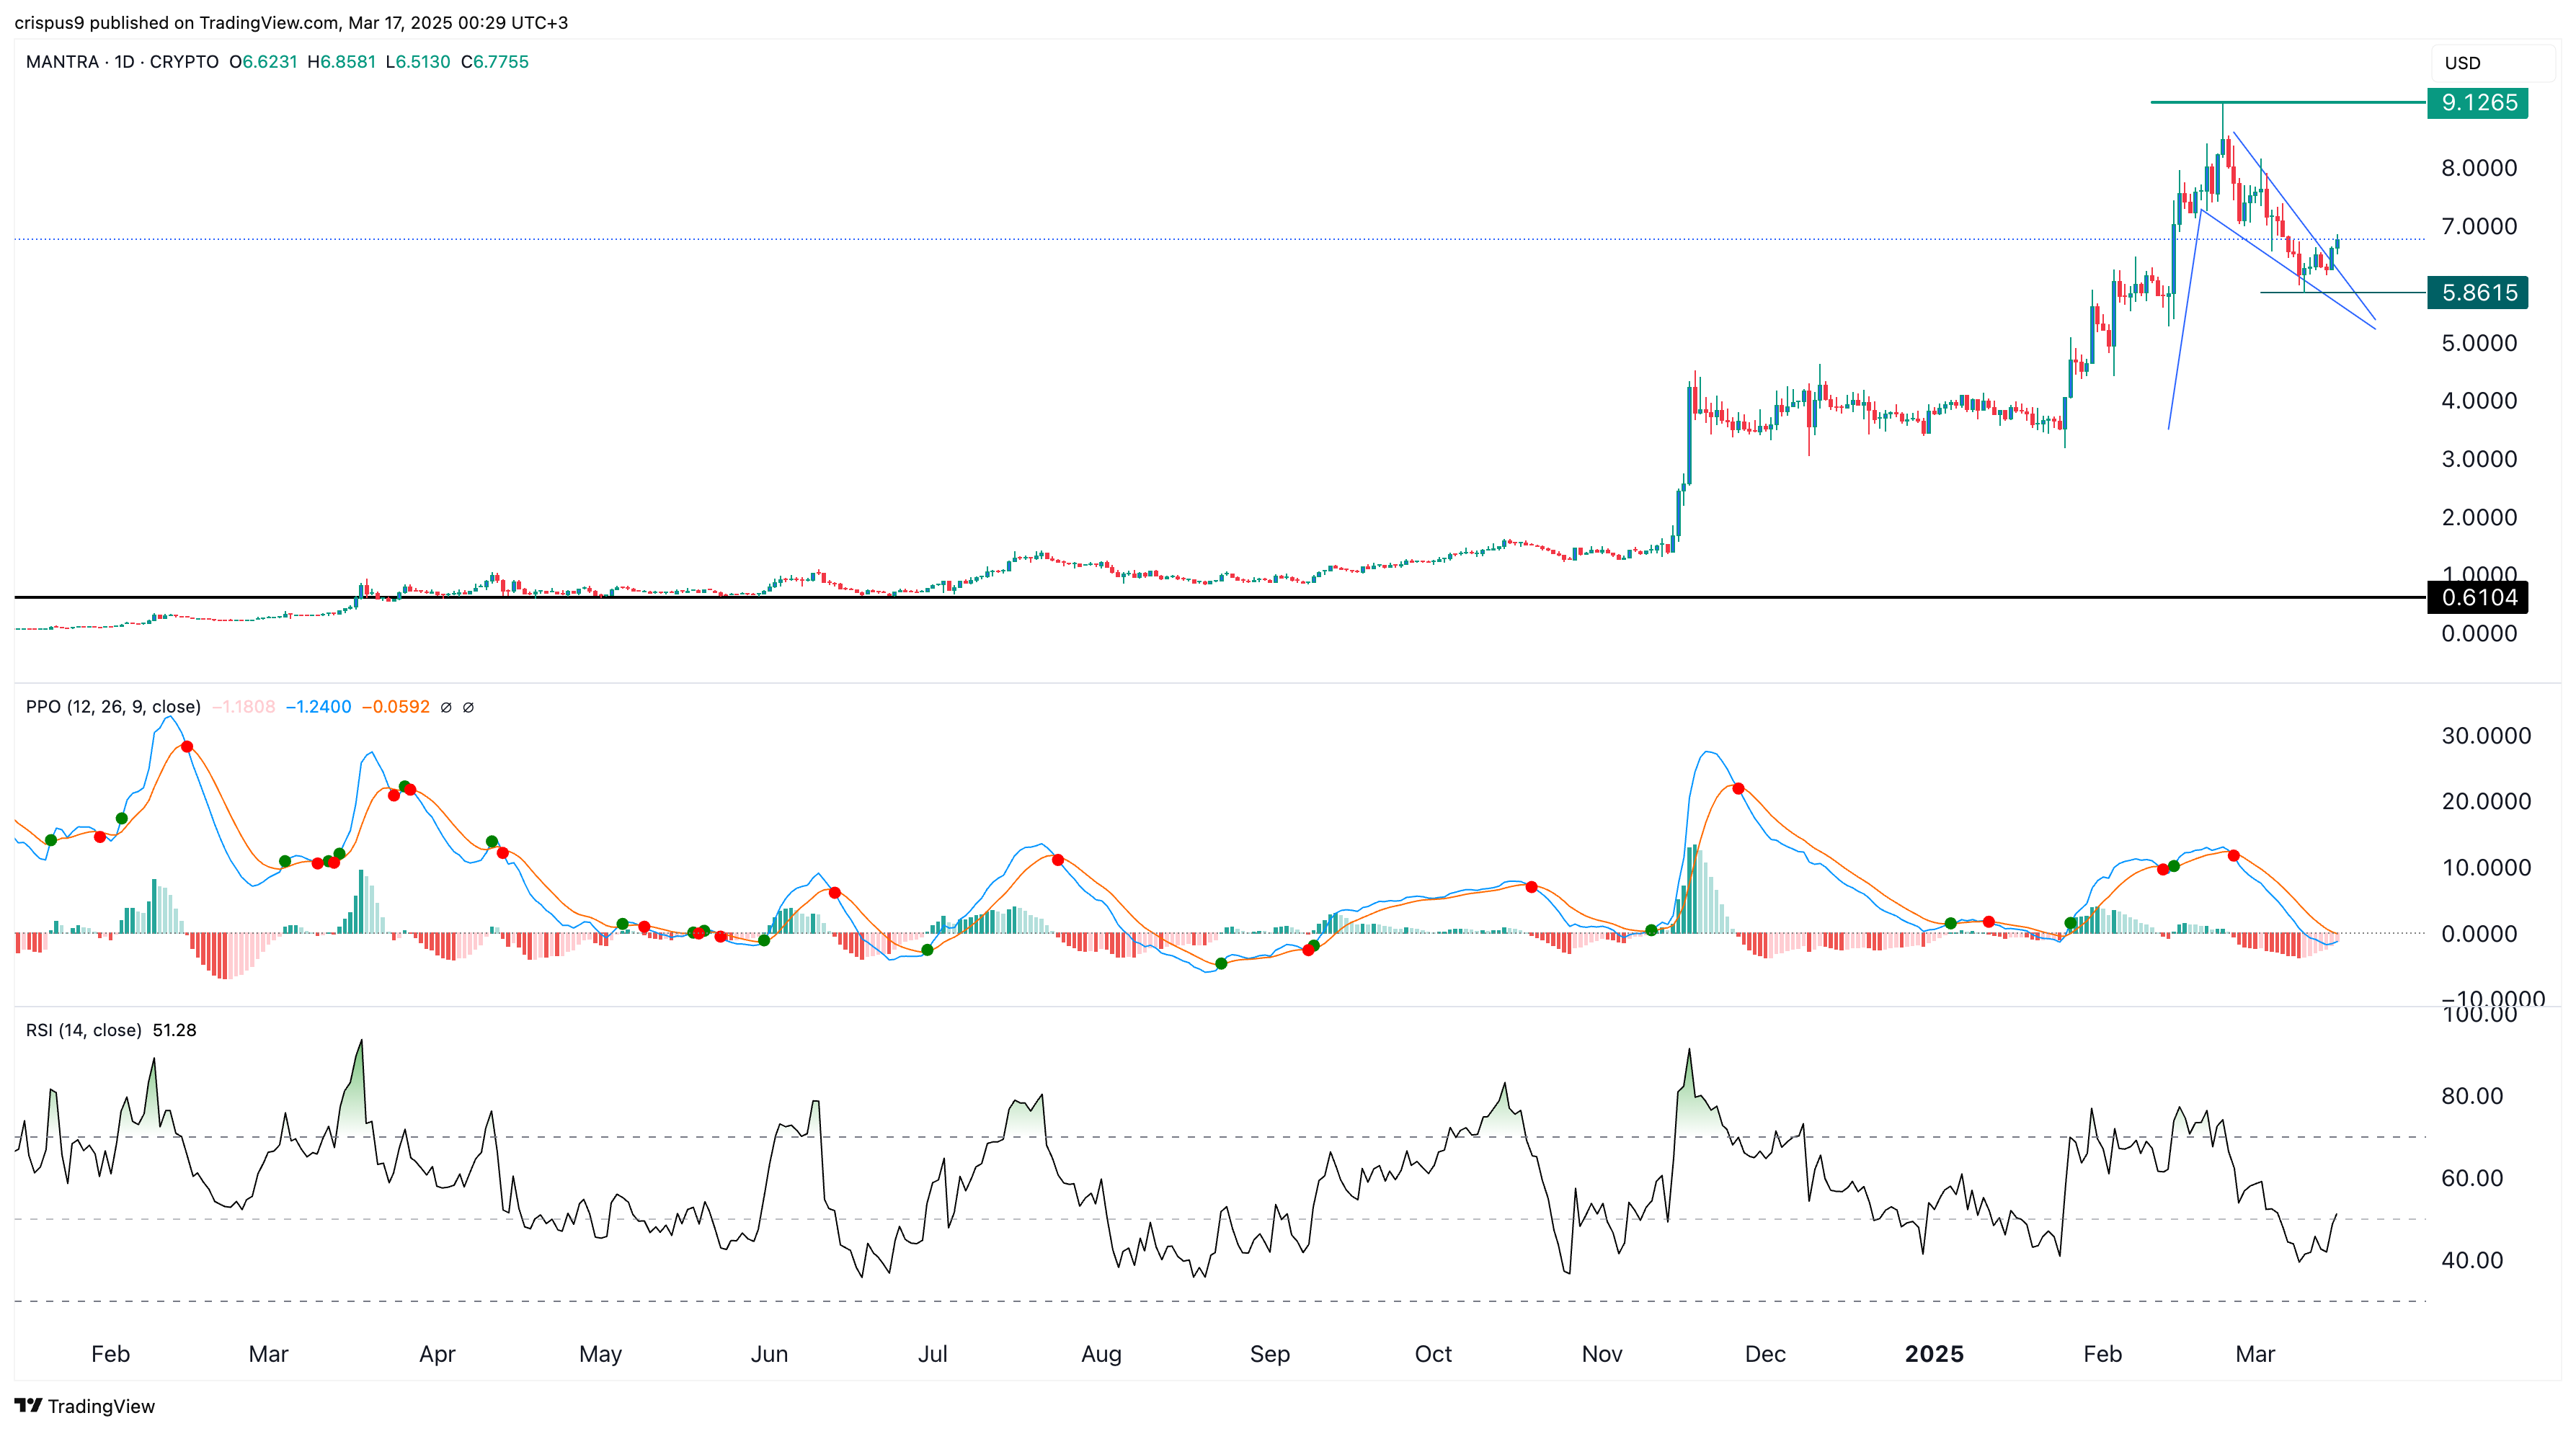The width and height of the screenshot is (2576, 1431).
Task: Click the 2.0000 price axis label
Action: (x=2479, y=517)
